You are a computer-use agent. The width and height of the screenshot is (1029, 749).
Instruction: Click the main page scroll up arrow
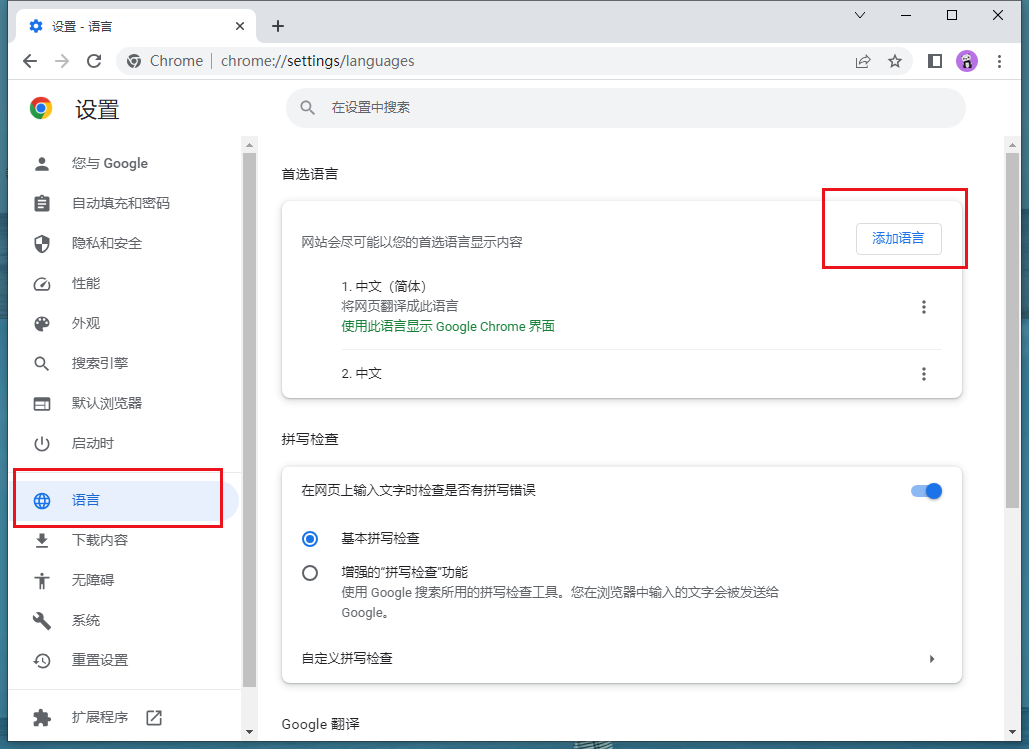pyautogui.click(x=1012, y=144)
